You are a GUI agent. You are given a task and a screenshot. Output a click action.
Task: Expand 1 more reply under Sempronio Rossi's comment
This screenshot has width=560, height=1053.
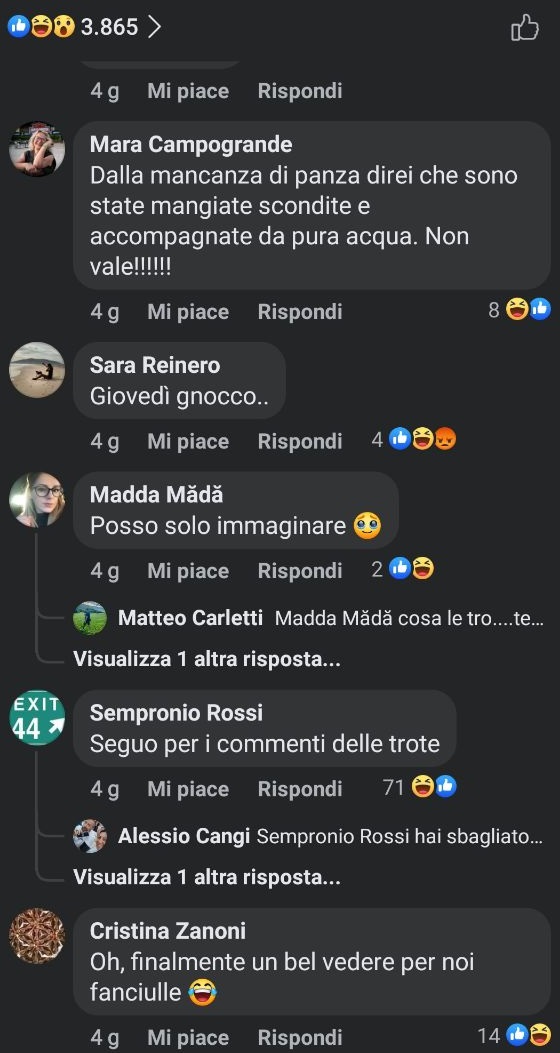pos(207,877)
